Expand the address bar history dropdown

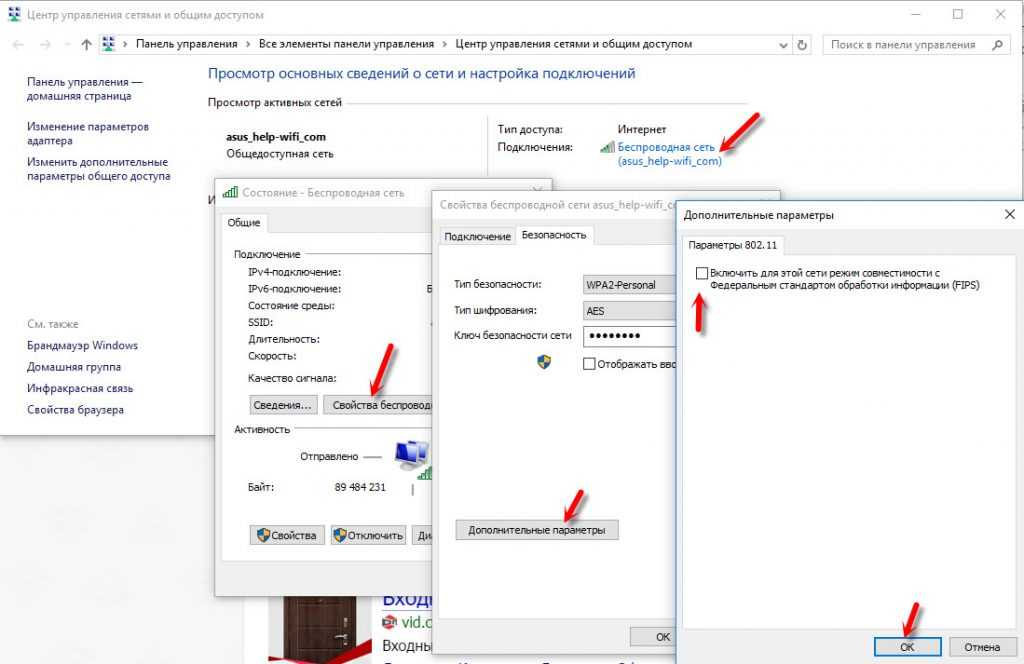781,45
